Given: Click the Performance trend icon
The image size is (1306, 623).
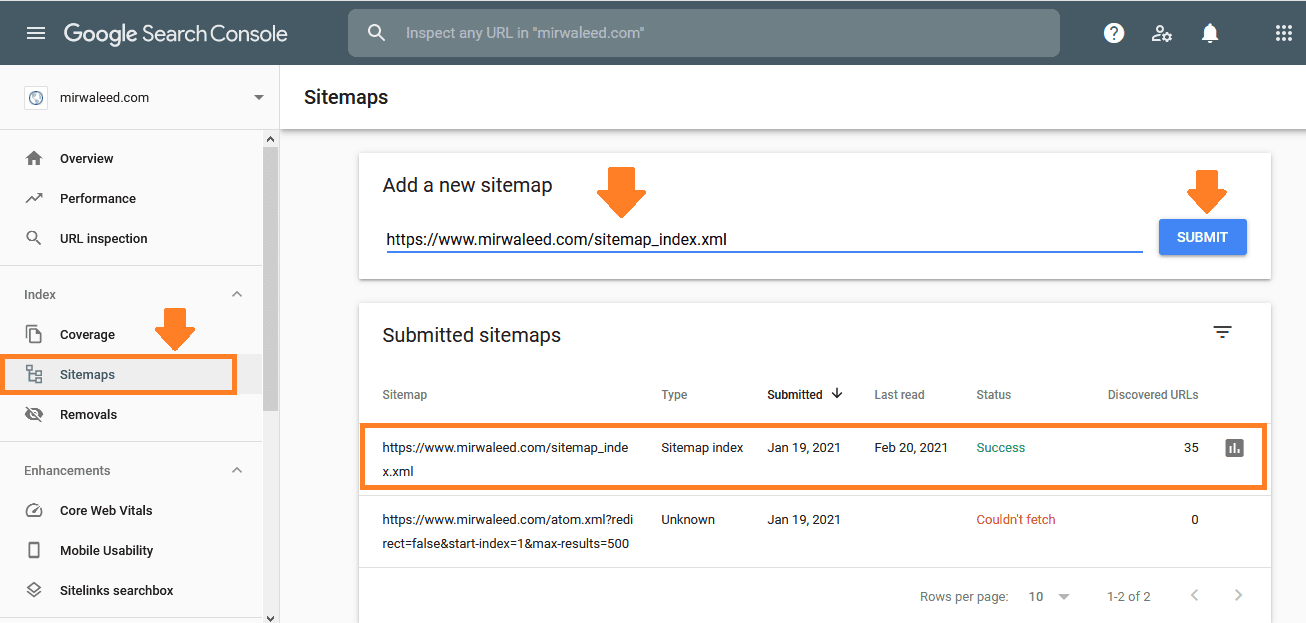Looking at the screenshot, I should [34, 198].
